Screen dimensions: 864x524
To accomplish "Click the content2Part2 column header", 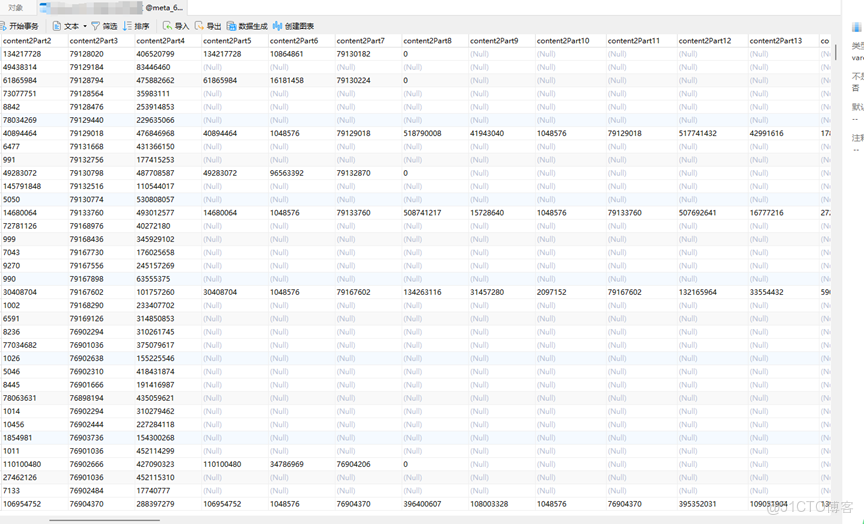I will pyautogui.click(x=34, y=41).
